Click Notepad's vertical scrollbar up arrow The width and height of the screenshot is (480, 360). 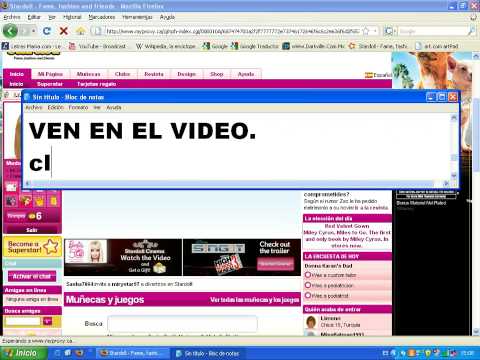[x=454, y=117]
